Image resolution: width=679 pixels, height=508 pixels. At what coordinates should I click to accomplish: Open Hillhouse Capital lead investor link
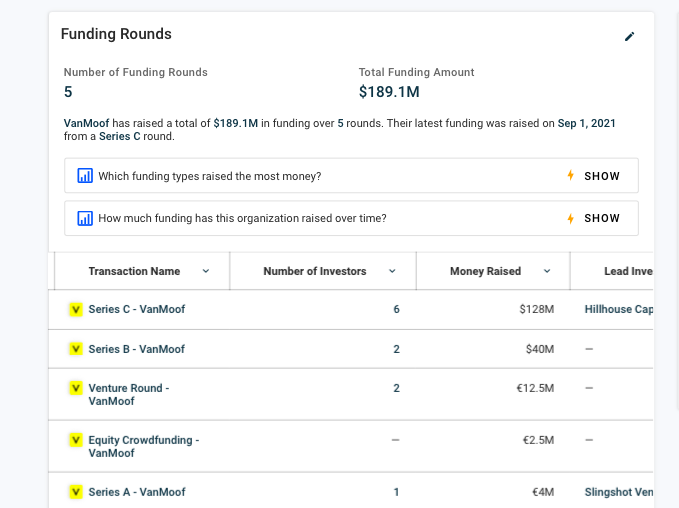pos(619,309)
